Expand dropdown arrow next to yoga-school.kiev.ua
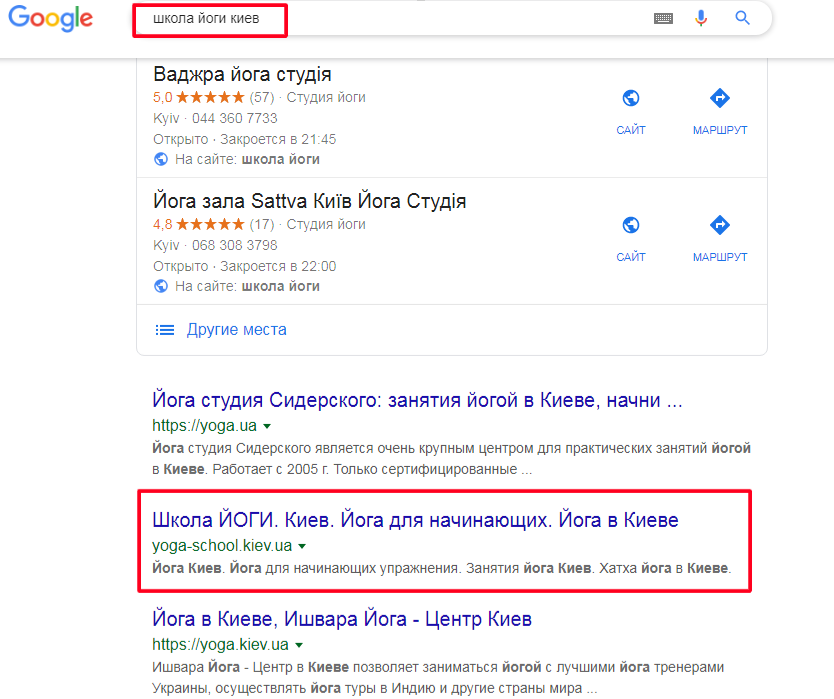The image size is (834, 699). [x=302, y=546]
